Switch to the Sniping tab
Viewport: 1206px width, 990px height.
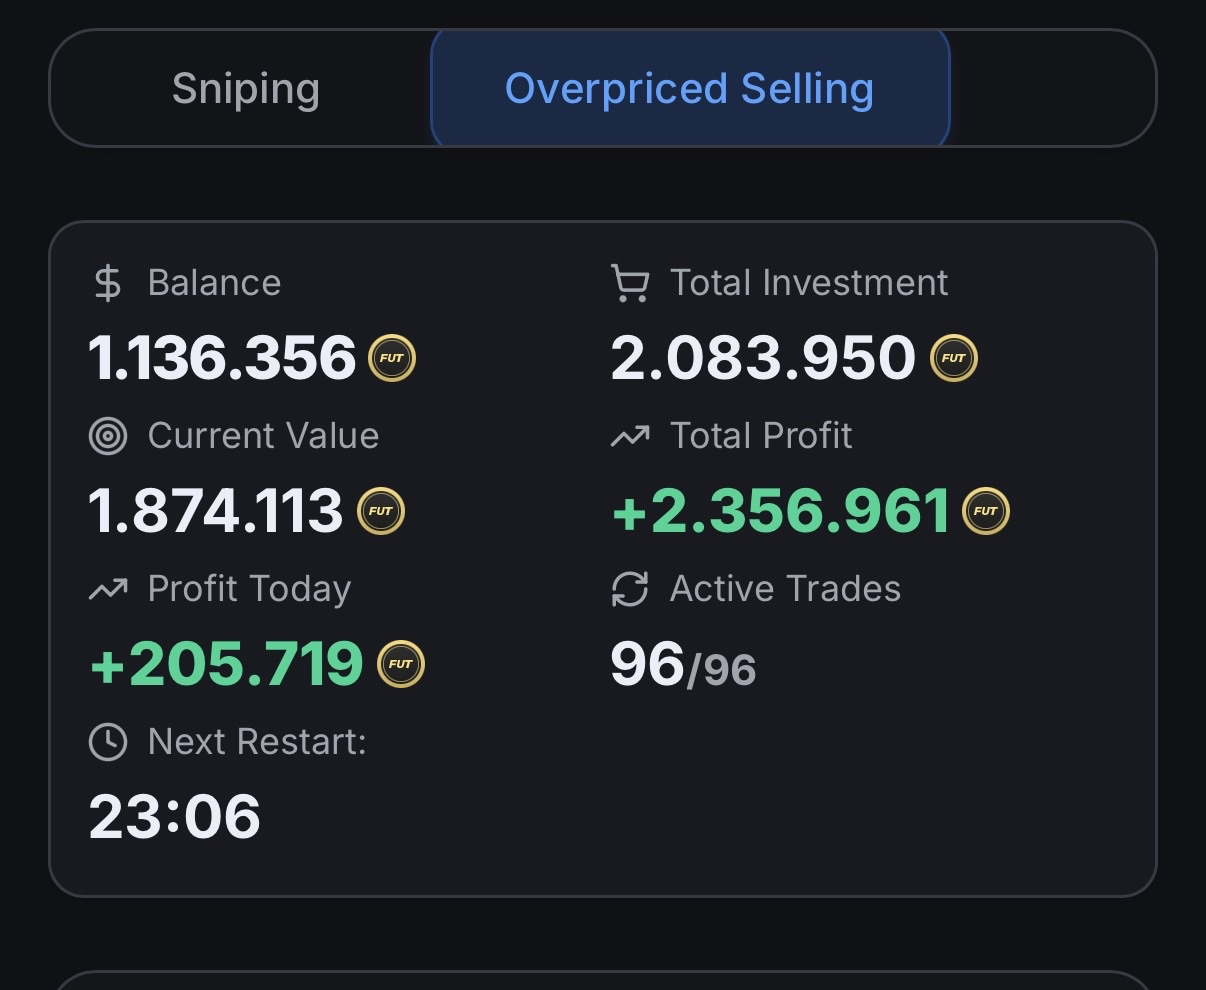click(245, 89)
